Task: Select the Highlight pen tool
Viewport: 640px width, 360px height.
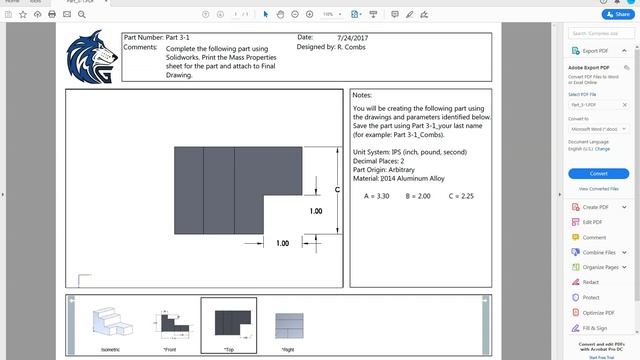Action: (x=409, y=15)
